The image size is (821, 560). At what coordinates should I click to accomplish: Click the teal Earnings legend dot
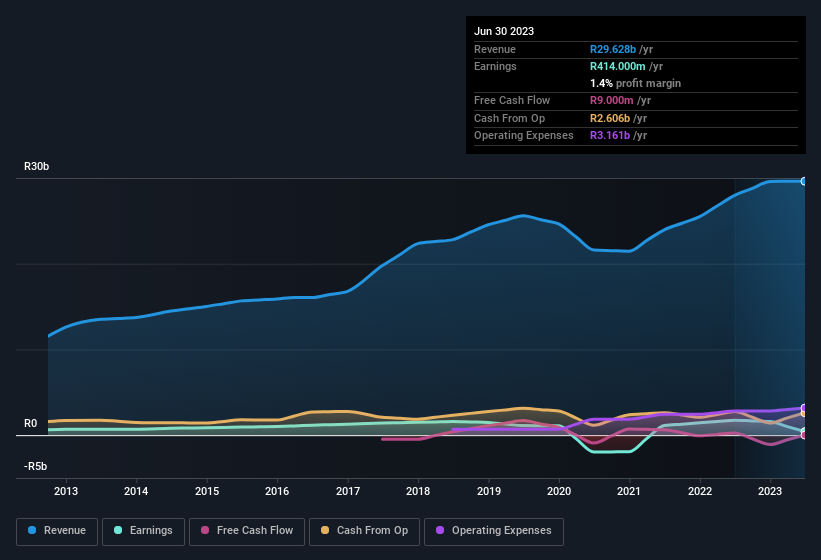[118, 530]
